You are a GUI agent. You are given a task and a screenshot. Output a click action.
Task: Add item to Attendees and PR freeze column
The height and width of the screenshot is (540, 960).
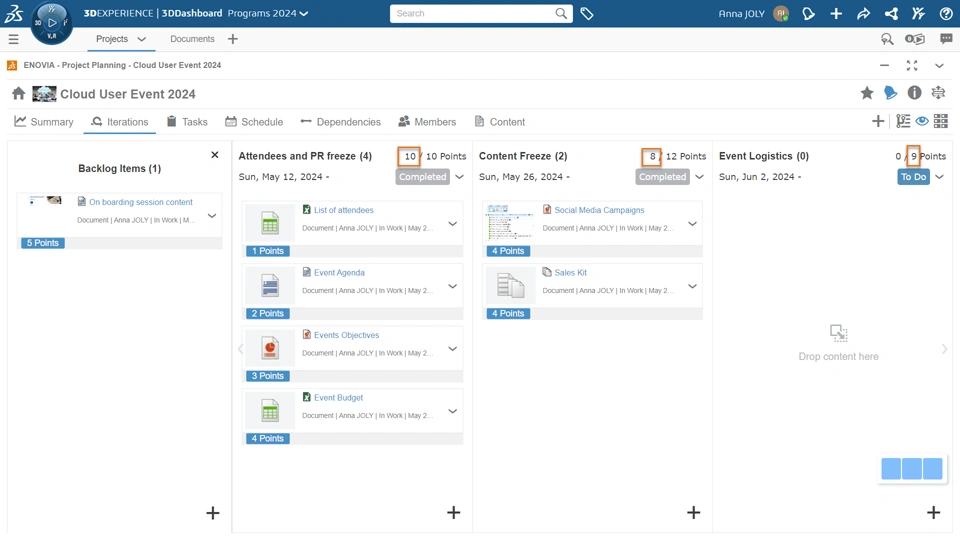pos(453,513)
